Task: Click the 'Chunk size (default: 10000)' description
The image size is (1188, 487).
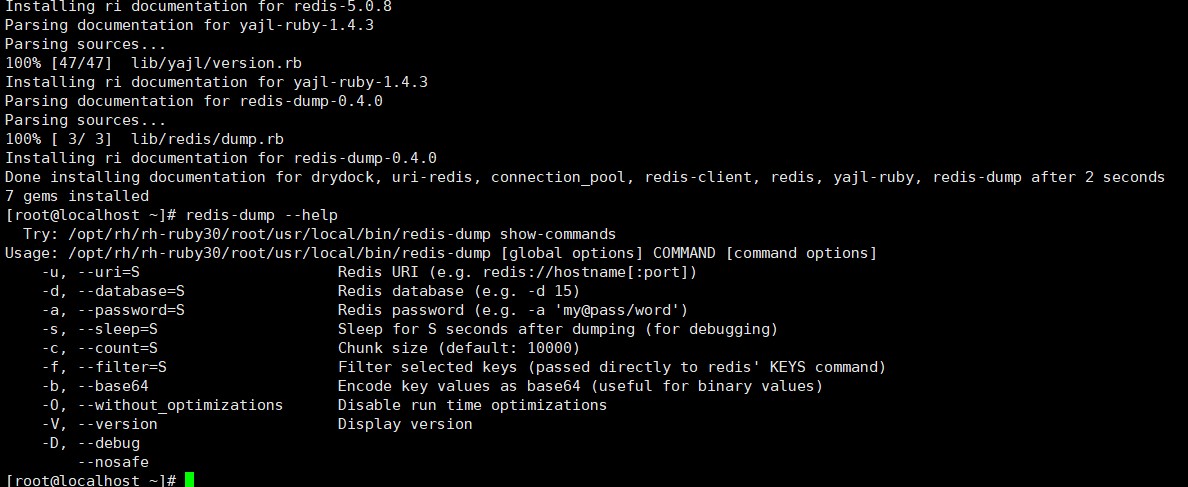Action: [x=459, y=348]
